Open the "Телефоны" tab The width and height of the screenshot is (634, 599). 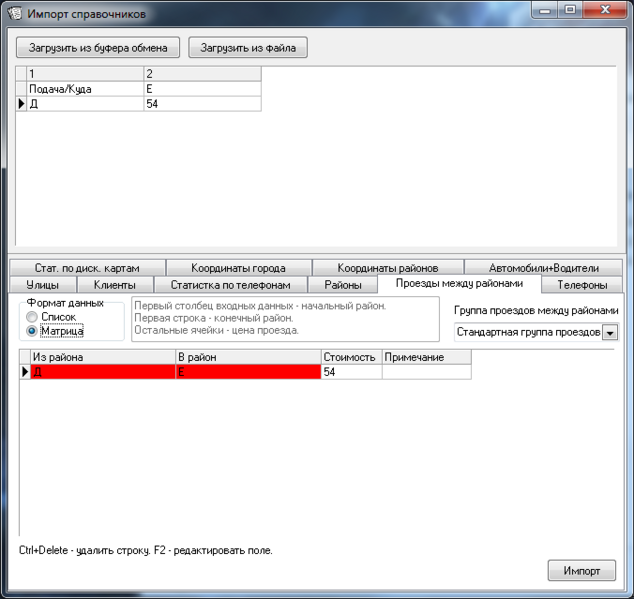[x=582, y=285]
